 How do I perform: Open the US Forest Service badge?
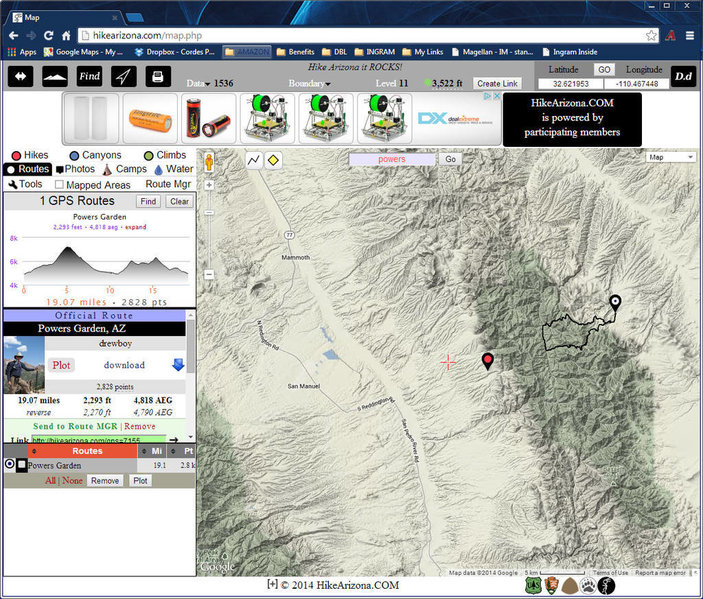(x=533, y=586)
